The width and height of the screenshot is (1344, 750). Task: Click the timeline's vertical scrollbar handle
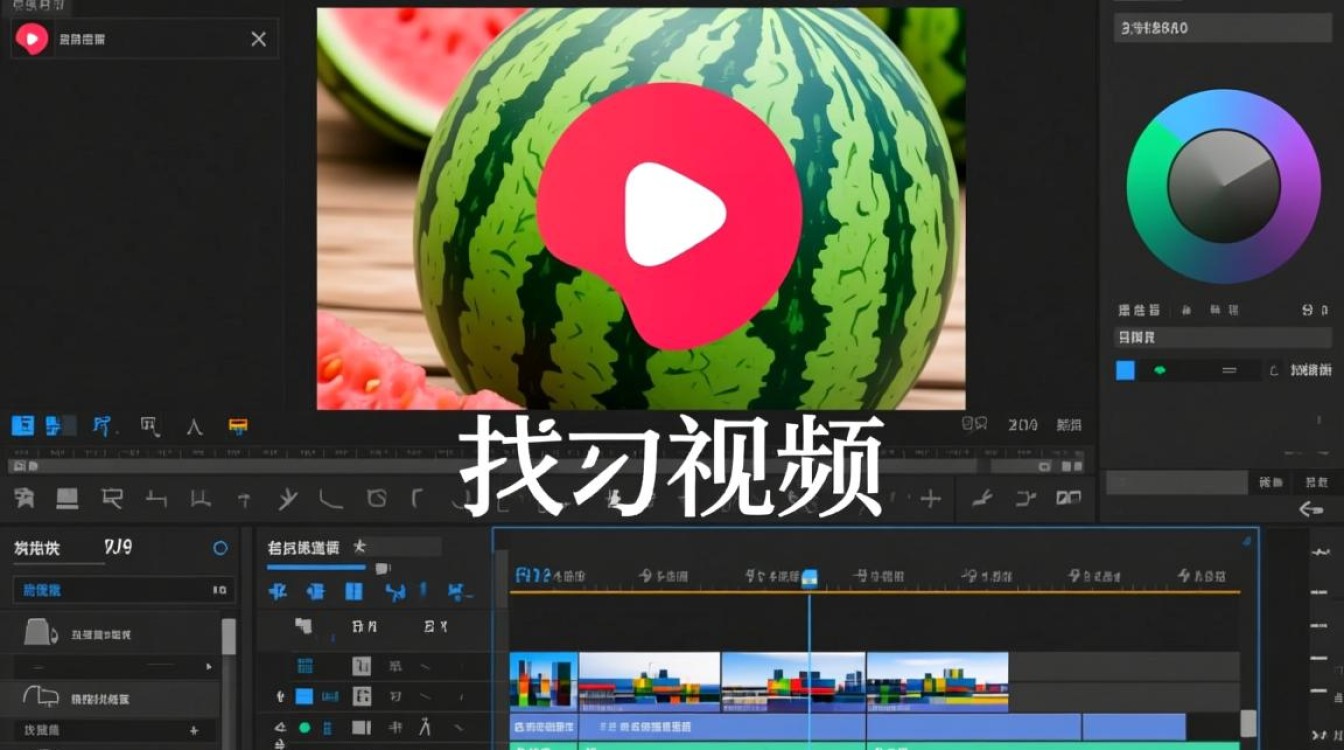(x=1248, y=725)
